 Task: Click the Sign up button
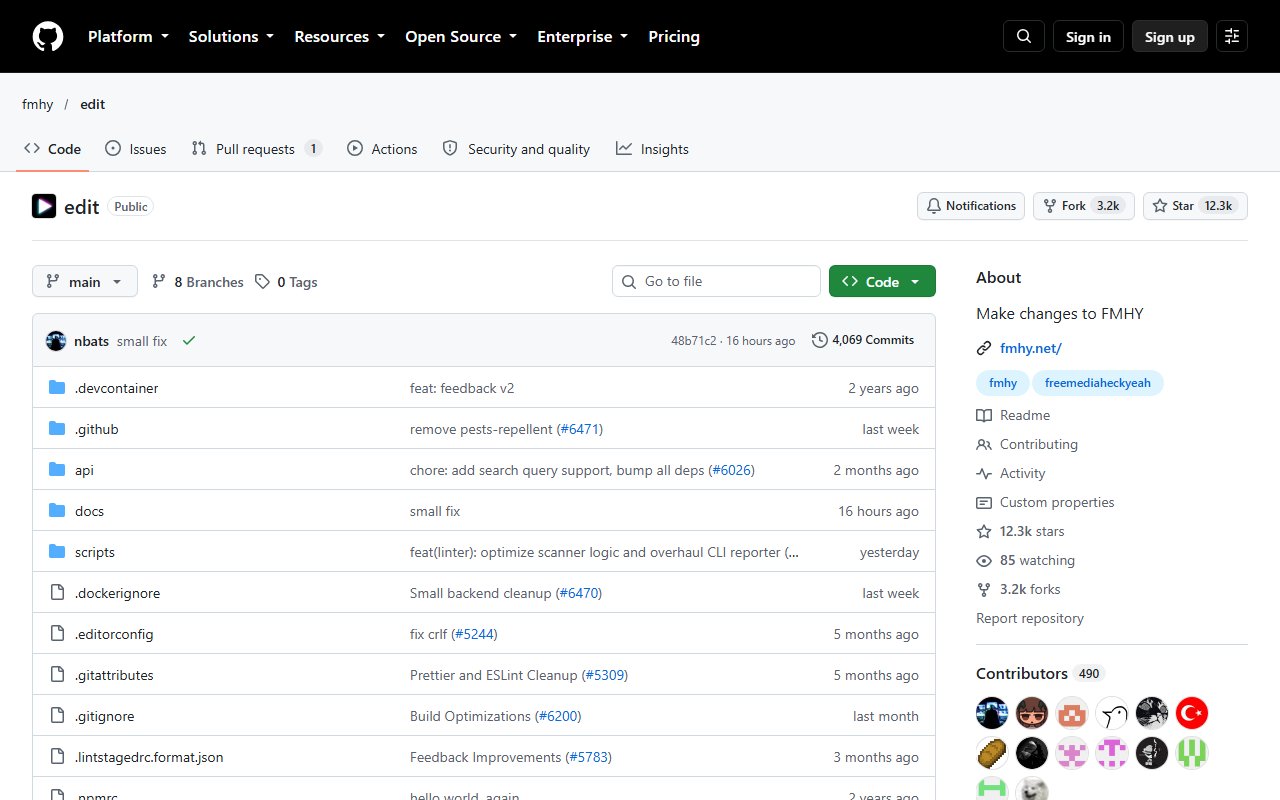(1170, 37)
